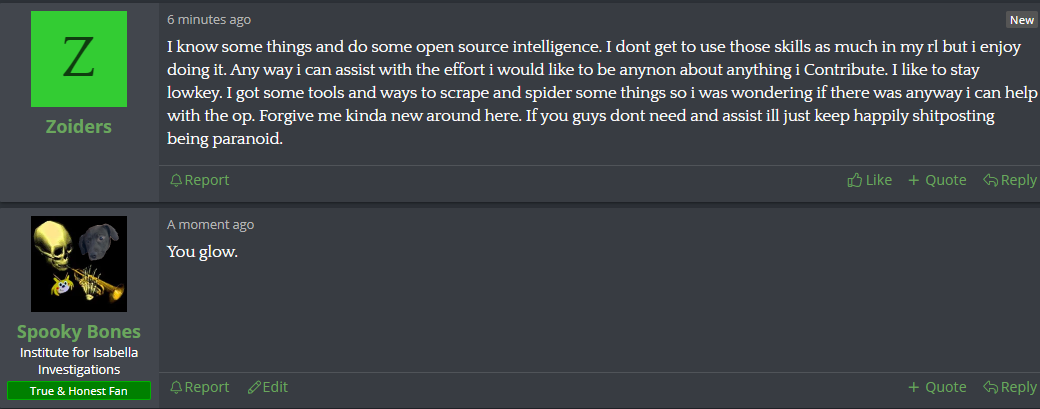Click 'Institute for Isabella Investigations' user title
Screen dimensions: 1040x409
pyautogui.click(x=79, y=361)
